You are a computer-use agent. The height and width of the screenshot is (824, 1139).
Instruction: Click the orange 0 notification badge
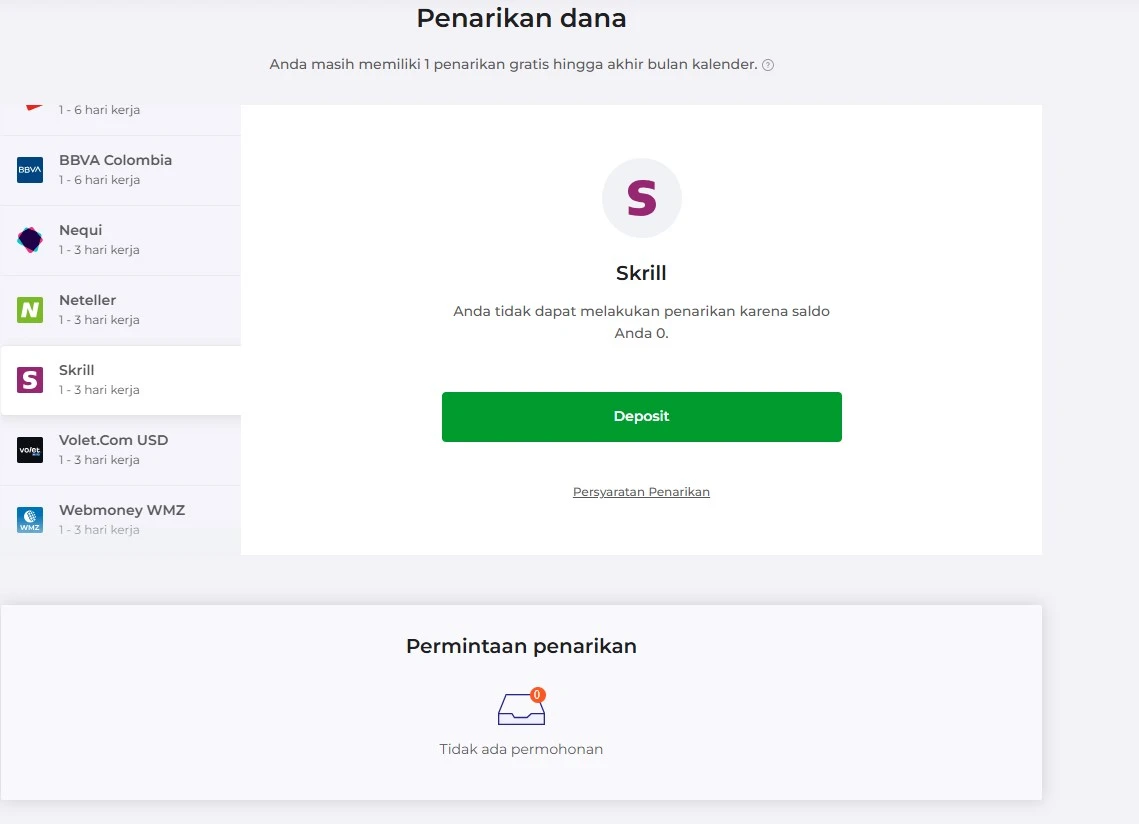point(537,695)
